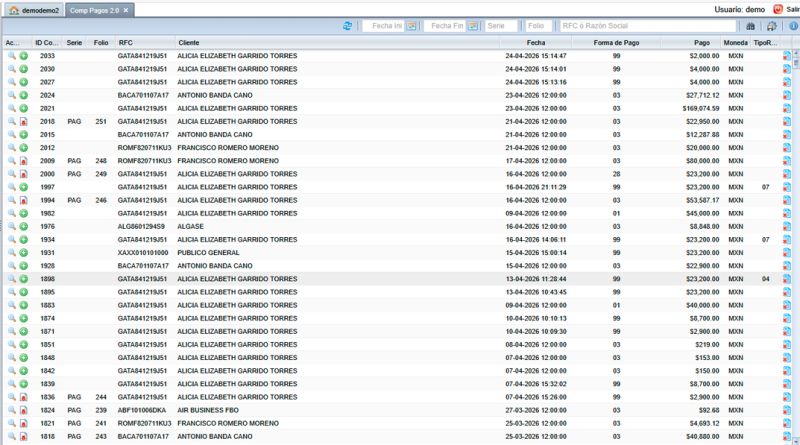Viewport: 800px width, 445px height.
Task: Switch to the demodemo2 tab
Action: (x=34, y=9)
